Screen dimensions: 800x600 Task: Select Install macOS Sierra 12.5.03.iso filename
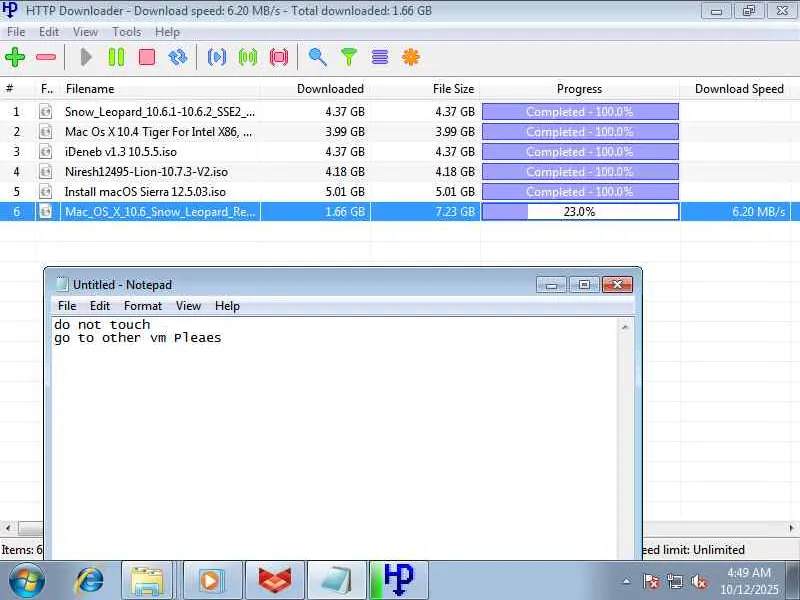[145, 192]
